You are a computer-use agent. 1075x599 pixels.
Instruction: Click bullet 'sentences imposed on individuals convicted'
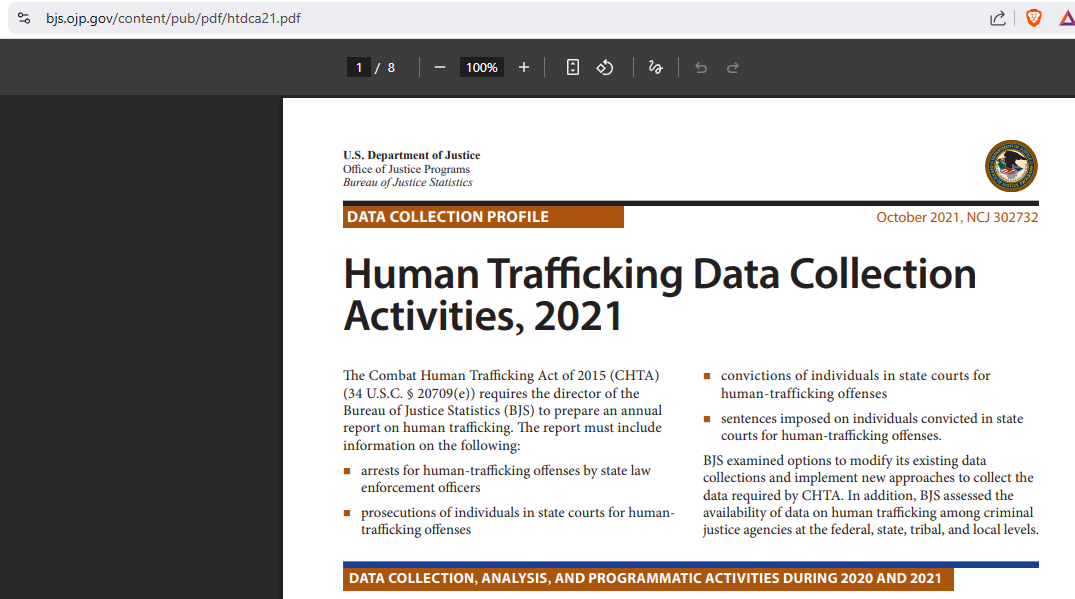871,427
